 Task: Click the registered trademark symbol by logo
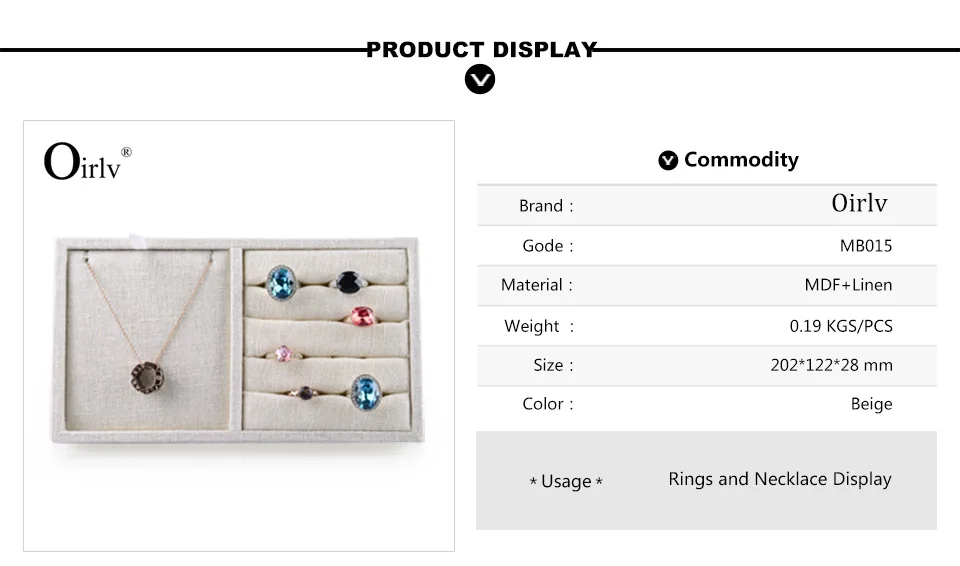pos(126,152)
